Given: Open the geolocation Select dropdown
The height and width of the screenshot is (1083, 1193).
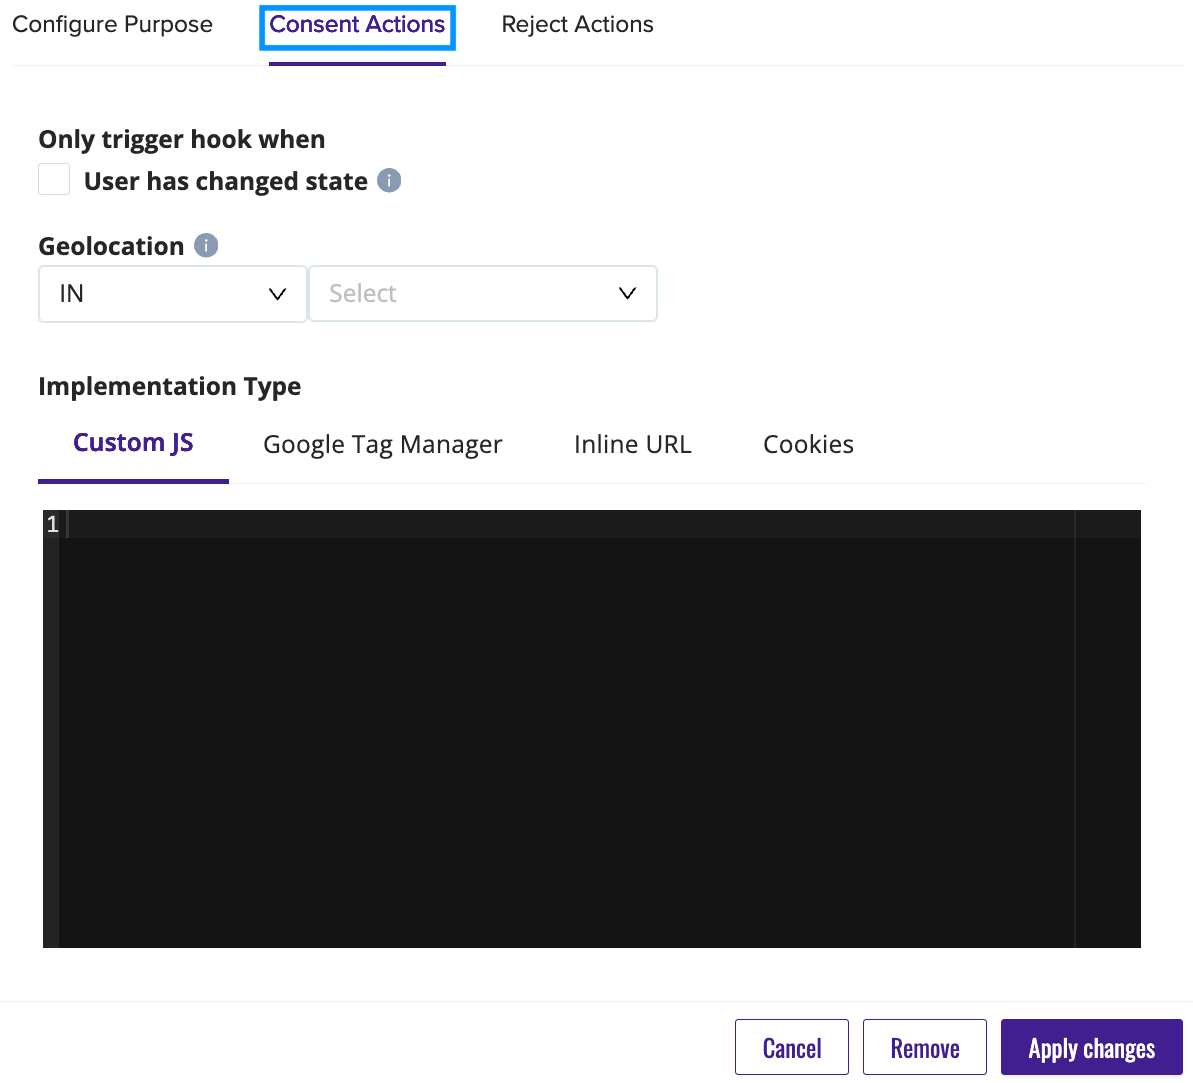Looking at the screenshot, I should coord(483,294).
